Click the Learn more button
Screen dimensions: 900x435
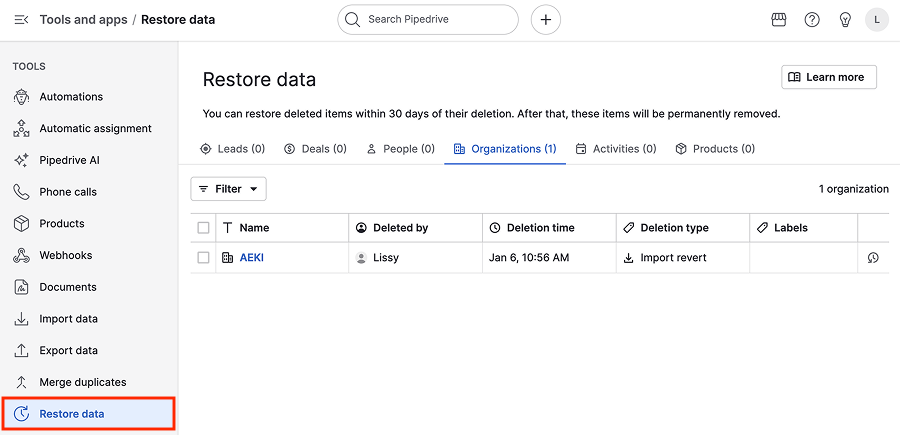tap(828, 77)
